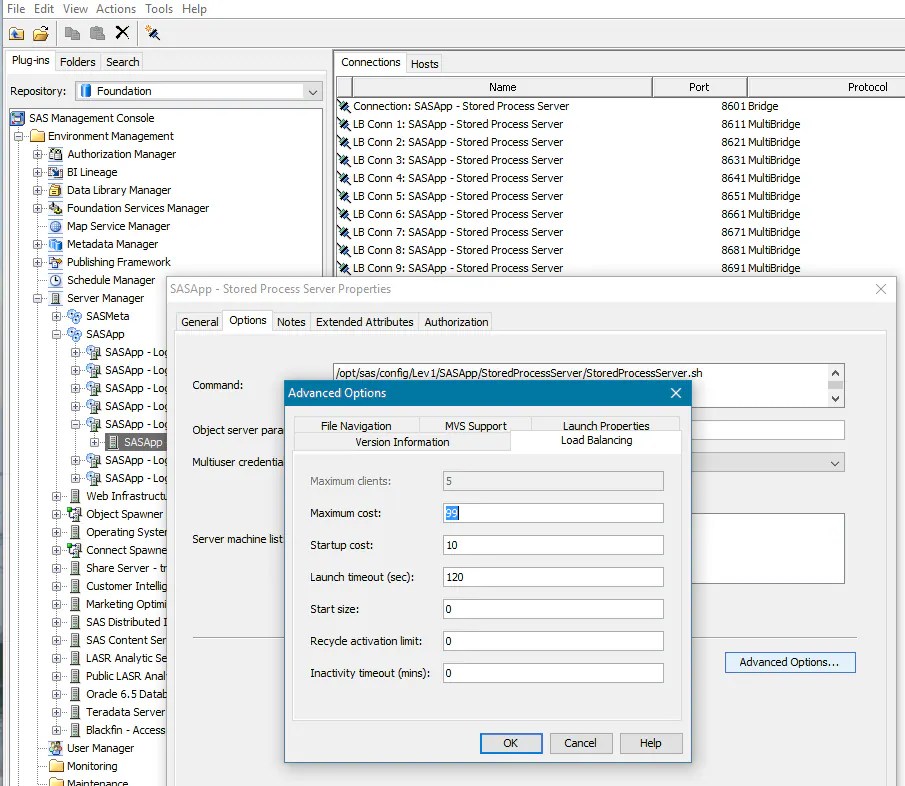Screen dimensions: 905x786
Task: Click the SASMeta server icon
Action: click(x=74, y=316)
